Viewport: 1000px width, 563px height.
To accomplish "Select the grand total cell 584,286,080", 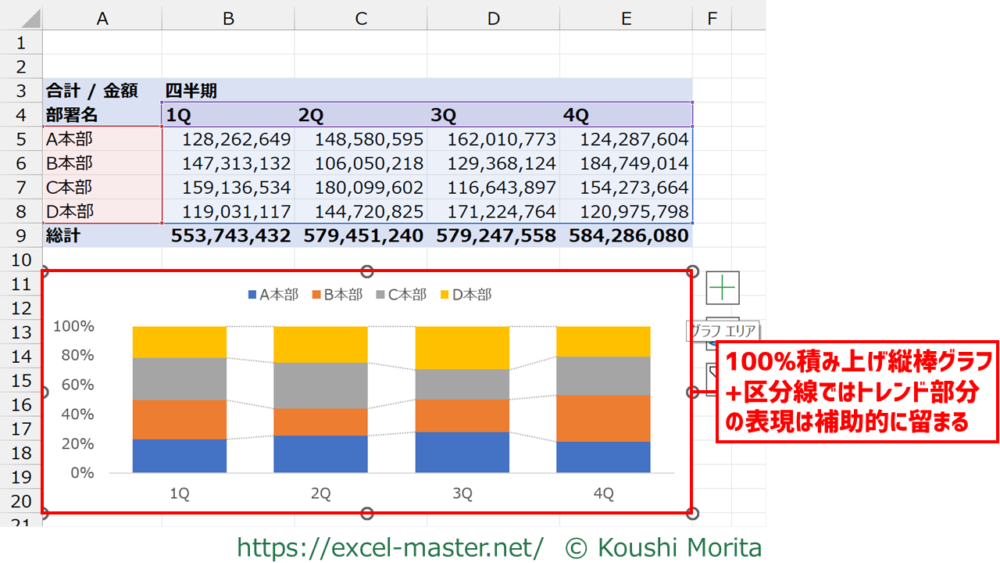I will click(x=627, y=236).
